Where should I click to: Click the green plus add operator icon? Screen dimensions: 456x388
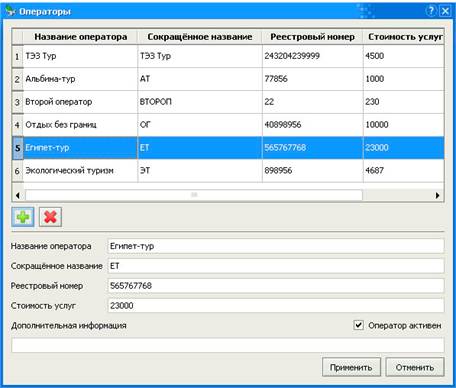tap(23, 217)
